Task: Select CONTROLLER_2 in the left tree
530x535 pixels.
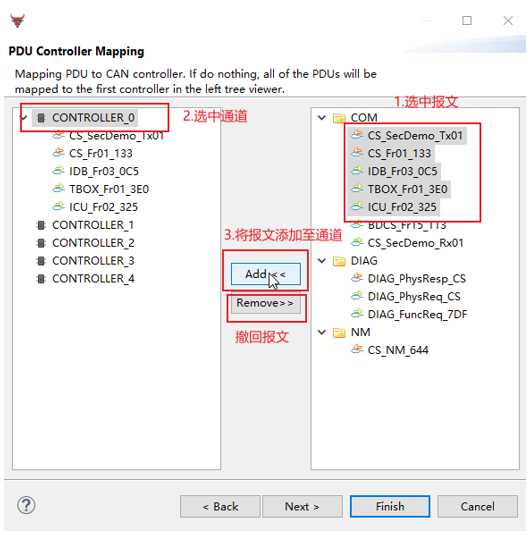Action: click(x=93, y=243)
